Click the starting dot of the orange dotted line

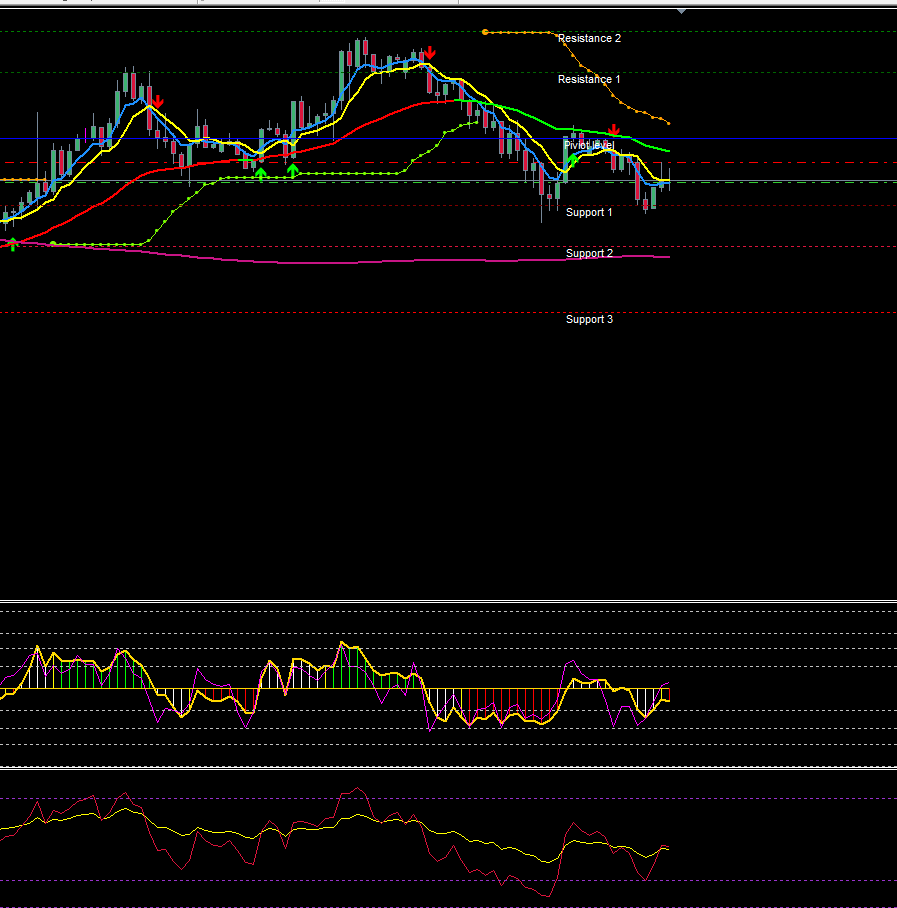tap(485, 32)
